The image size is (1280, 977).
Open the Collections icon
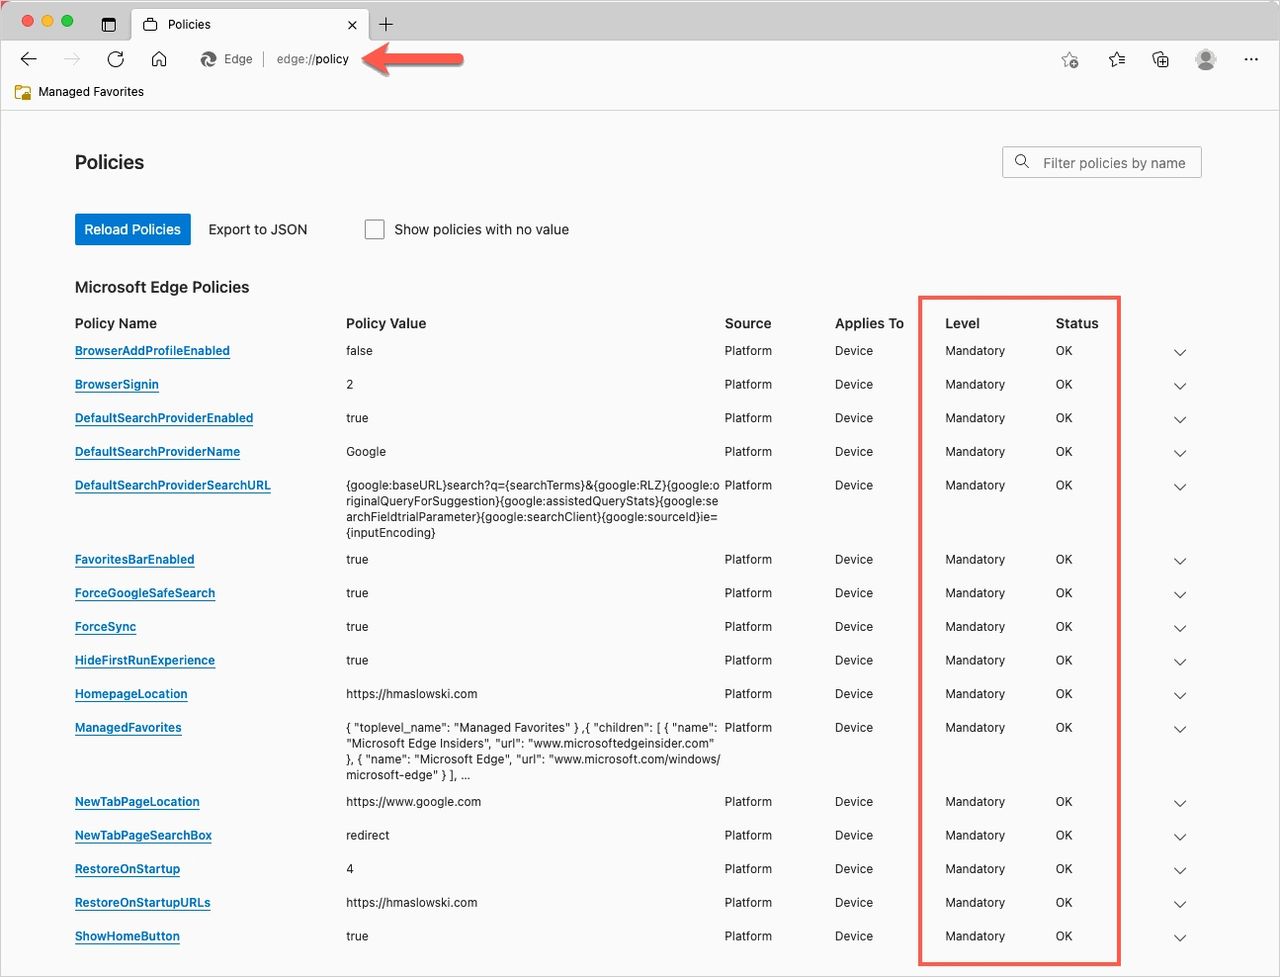[1161, 60]
